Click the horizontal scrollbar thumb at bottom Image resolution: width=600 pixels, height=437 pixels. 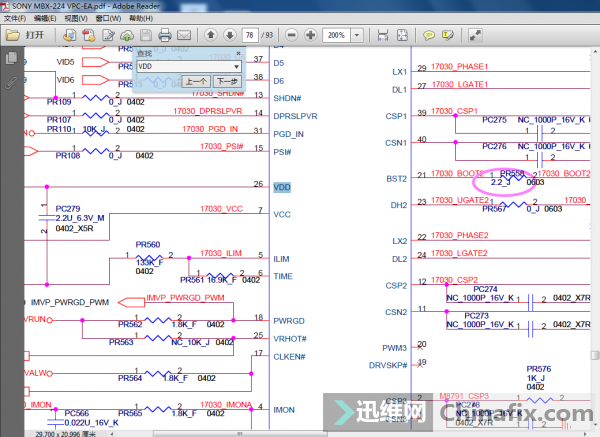240,434
